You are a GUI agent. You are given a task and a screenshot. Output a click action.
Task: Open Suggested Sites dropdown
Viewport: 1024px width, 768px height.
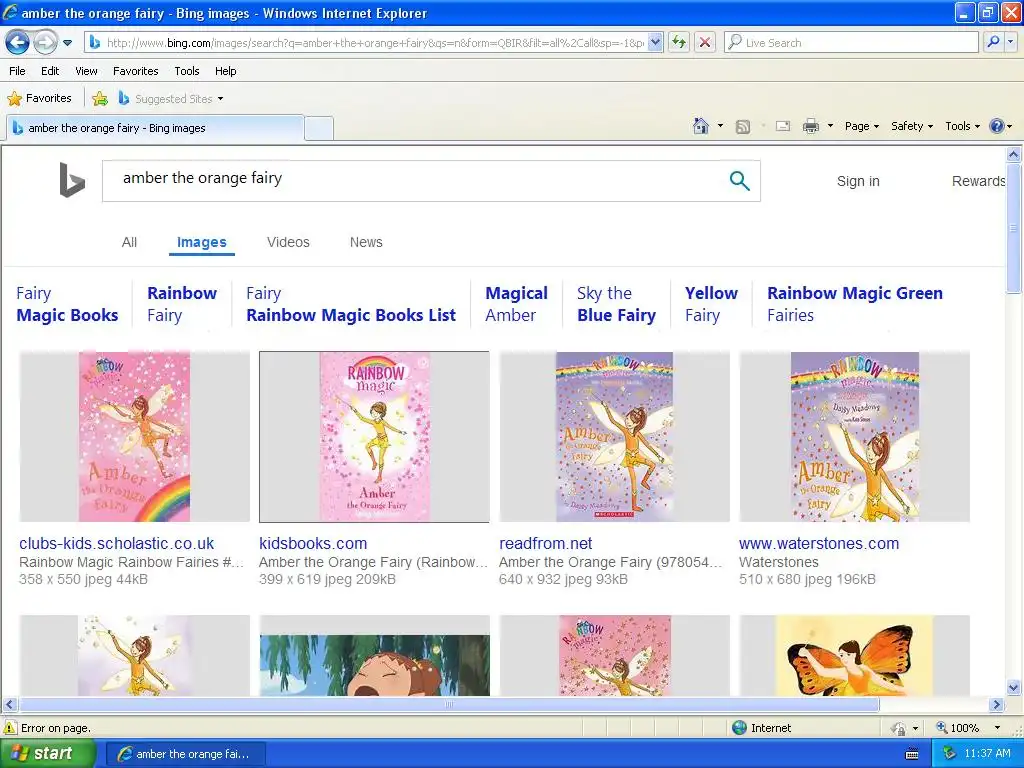[x=170, y=99]
